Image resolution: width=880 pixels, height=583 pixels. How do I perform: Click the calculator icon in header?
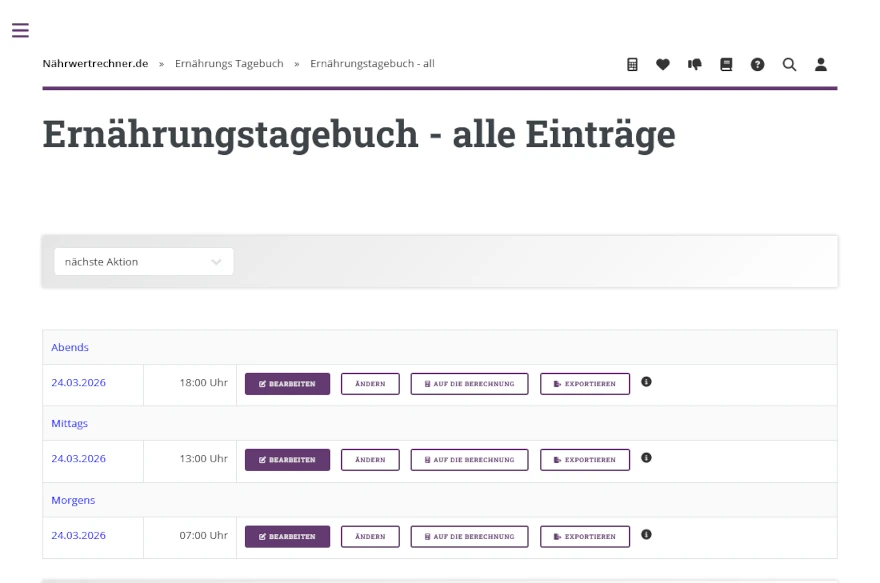point(632,64)
